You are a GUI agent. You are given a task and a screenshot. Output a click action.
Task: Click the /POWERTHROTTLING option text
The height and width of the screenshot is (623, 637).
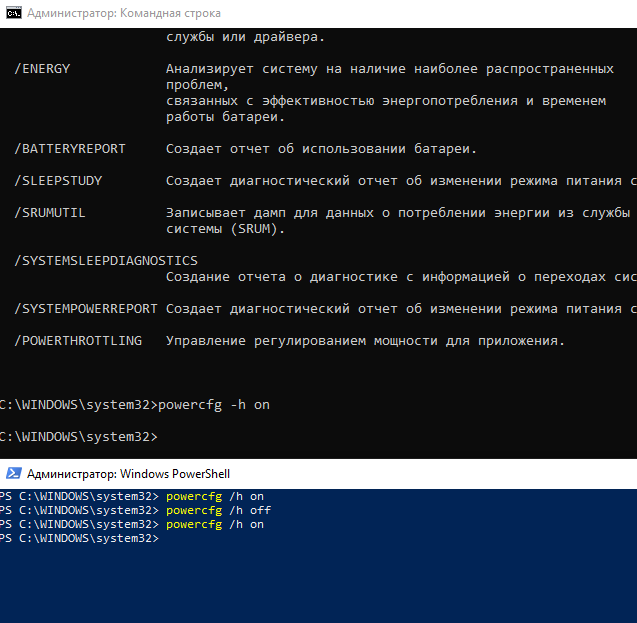click(78, 341)
